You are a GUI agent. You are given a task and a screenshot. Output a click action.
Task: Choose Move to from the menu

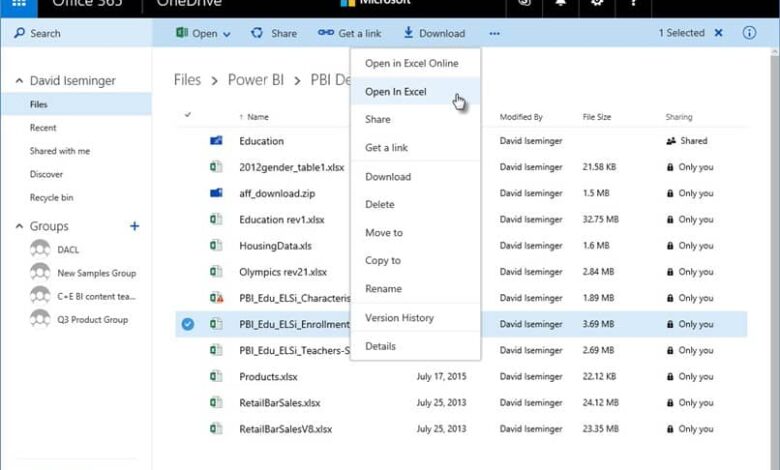415,232
